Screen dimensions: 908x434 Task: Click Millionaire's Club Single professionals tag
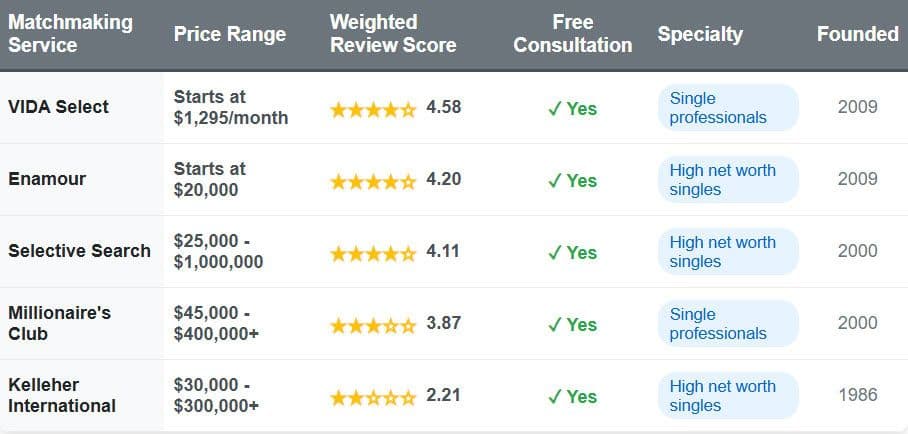(x=727, y=324)
